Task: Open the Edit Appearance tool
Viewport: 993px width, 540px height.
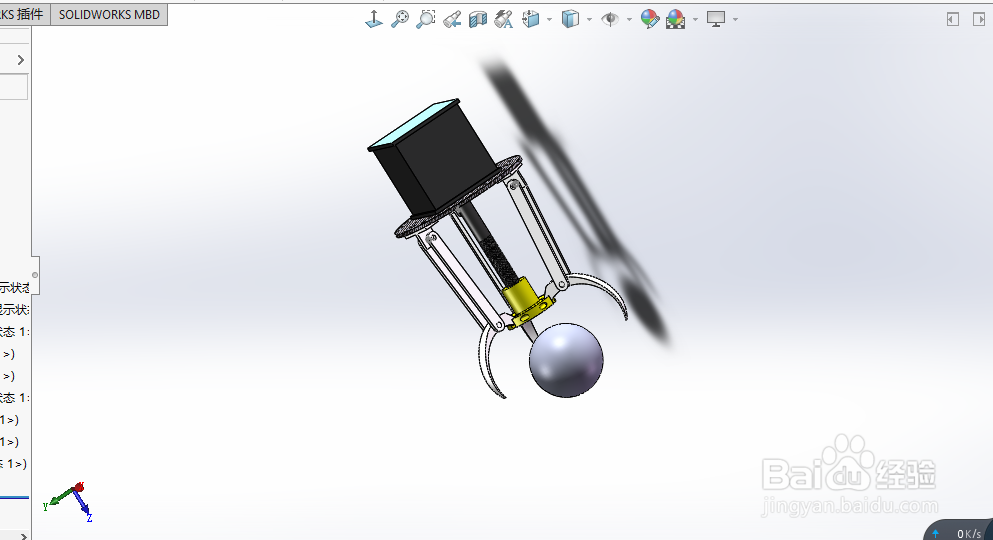Action: pos(650,19)
